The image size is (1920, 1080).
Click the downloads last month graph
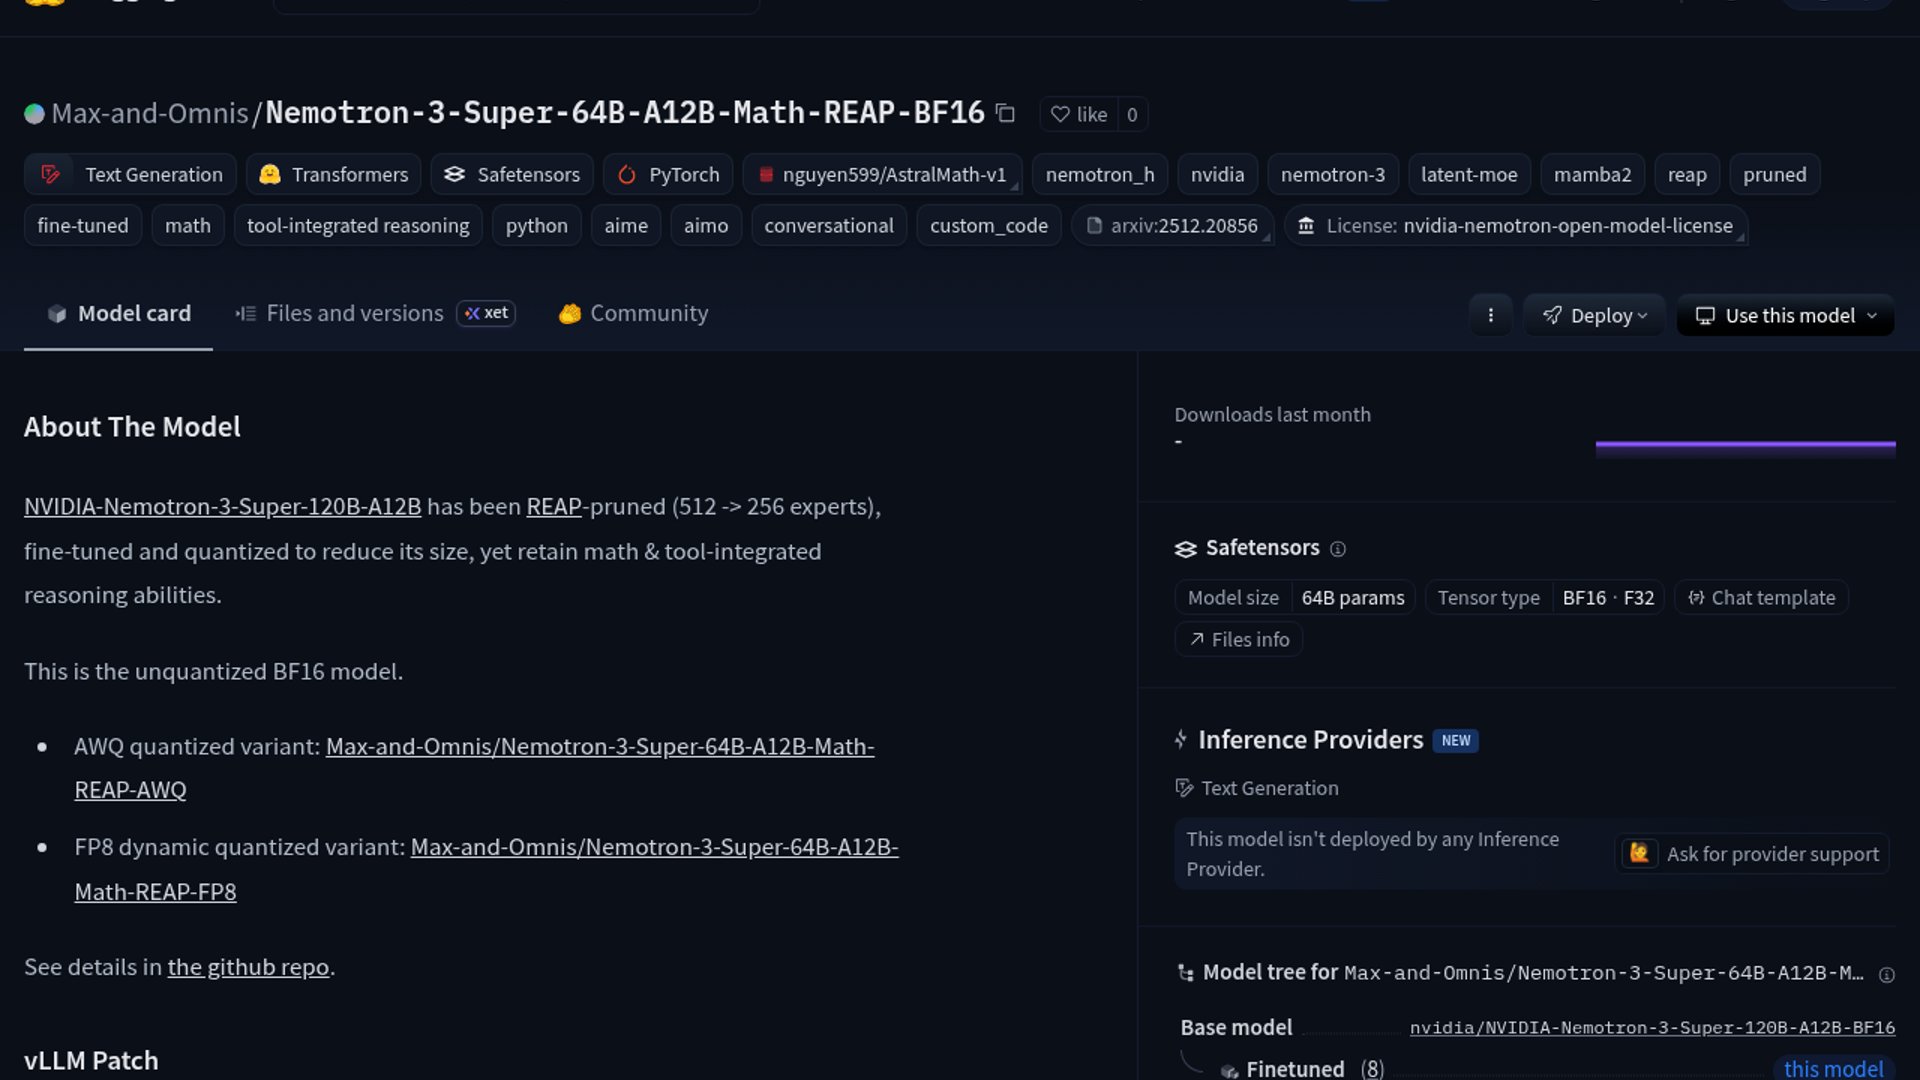1745,448
